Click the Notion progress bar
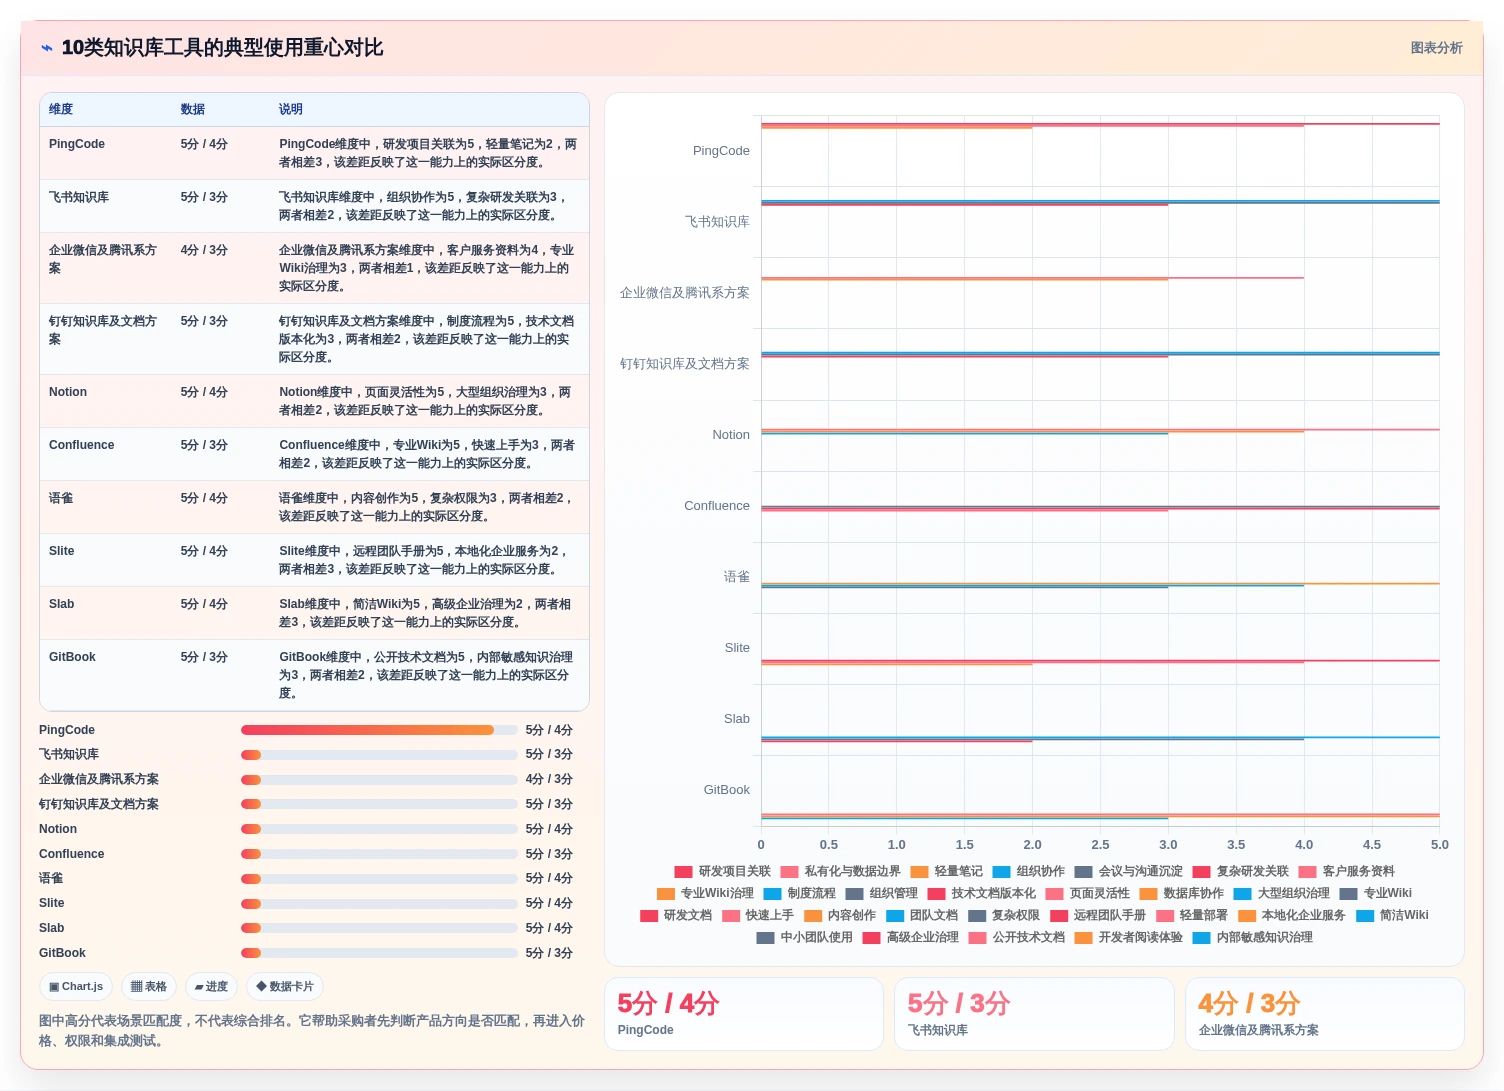This screenshot has width=1504, height=1091. 379,829
